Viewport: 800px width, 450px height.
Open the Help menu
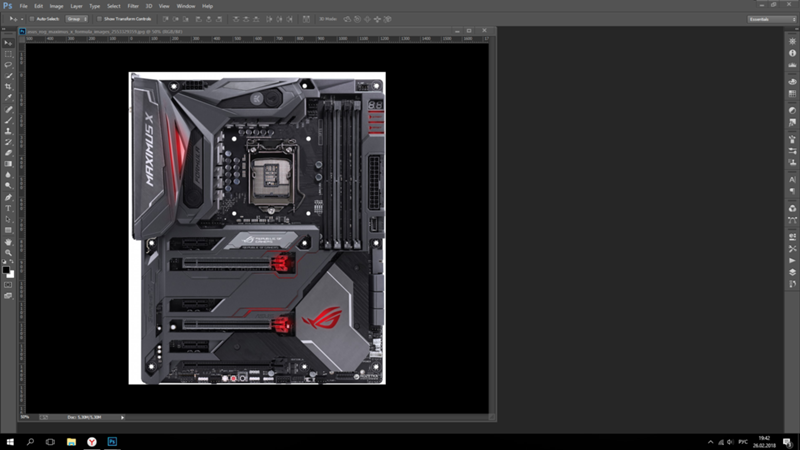point(207,6)
